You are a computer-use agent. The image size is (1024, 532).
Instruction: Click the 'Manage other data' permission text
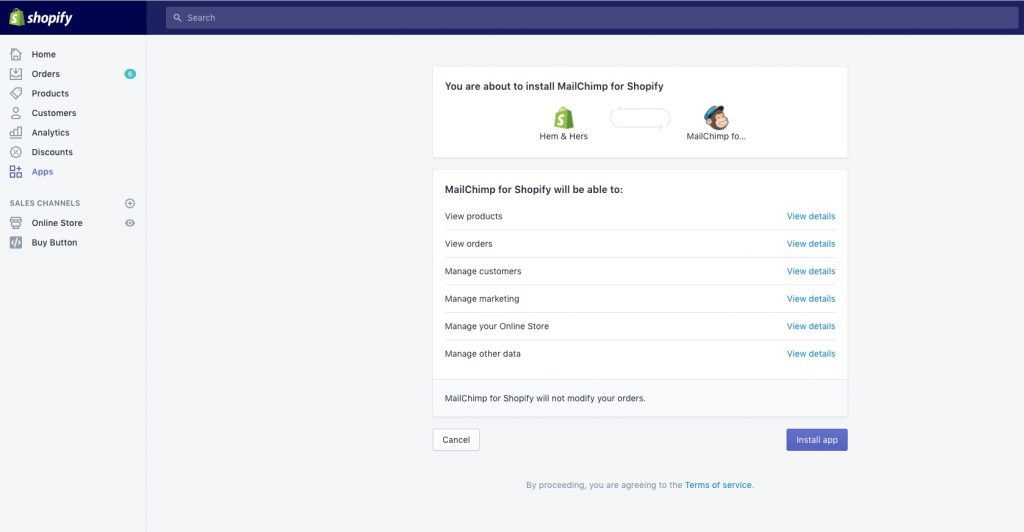tap(483, 353)
